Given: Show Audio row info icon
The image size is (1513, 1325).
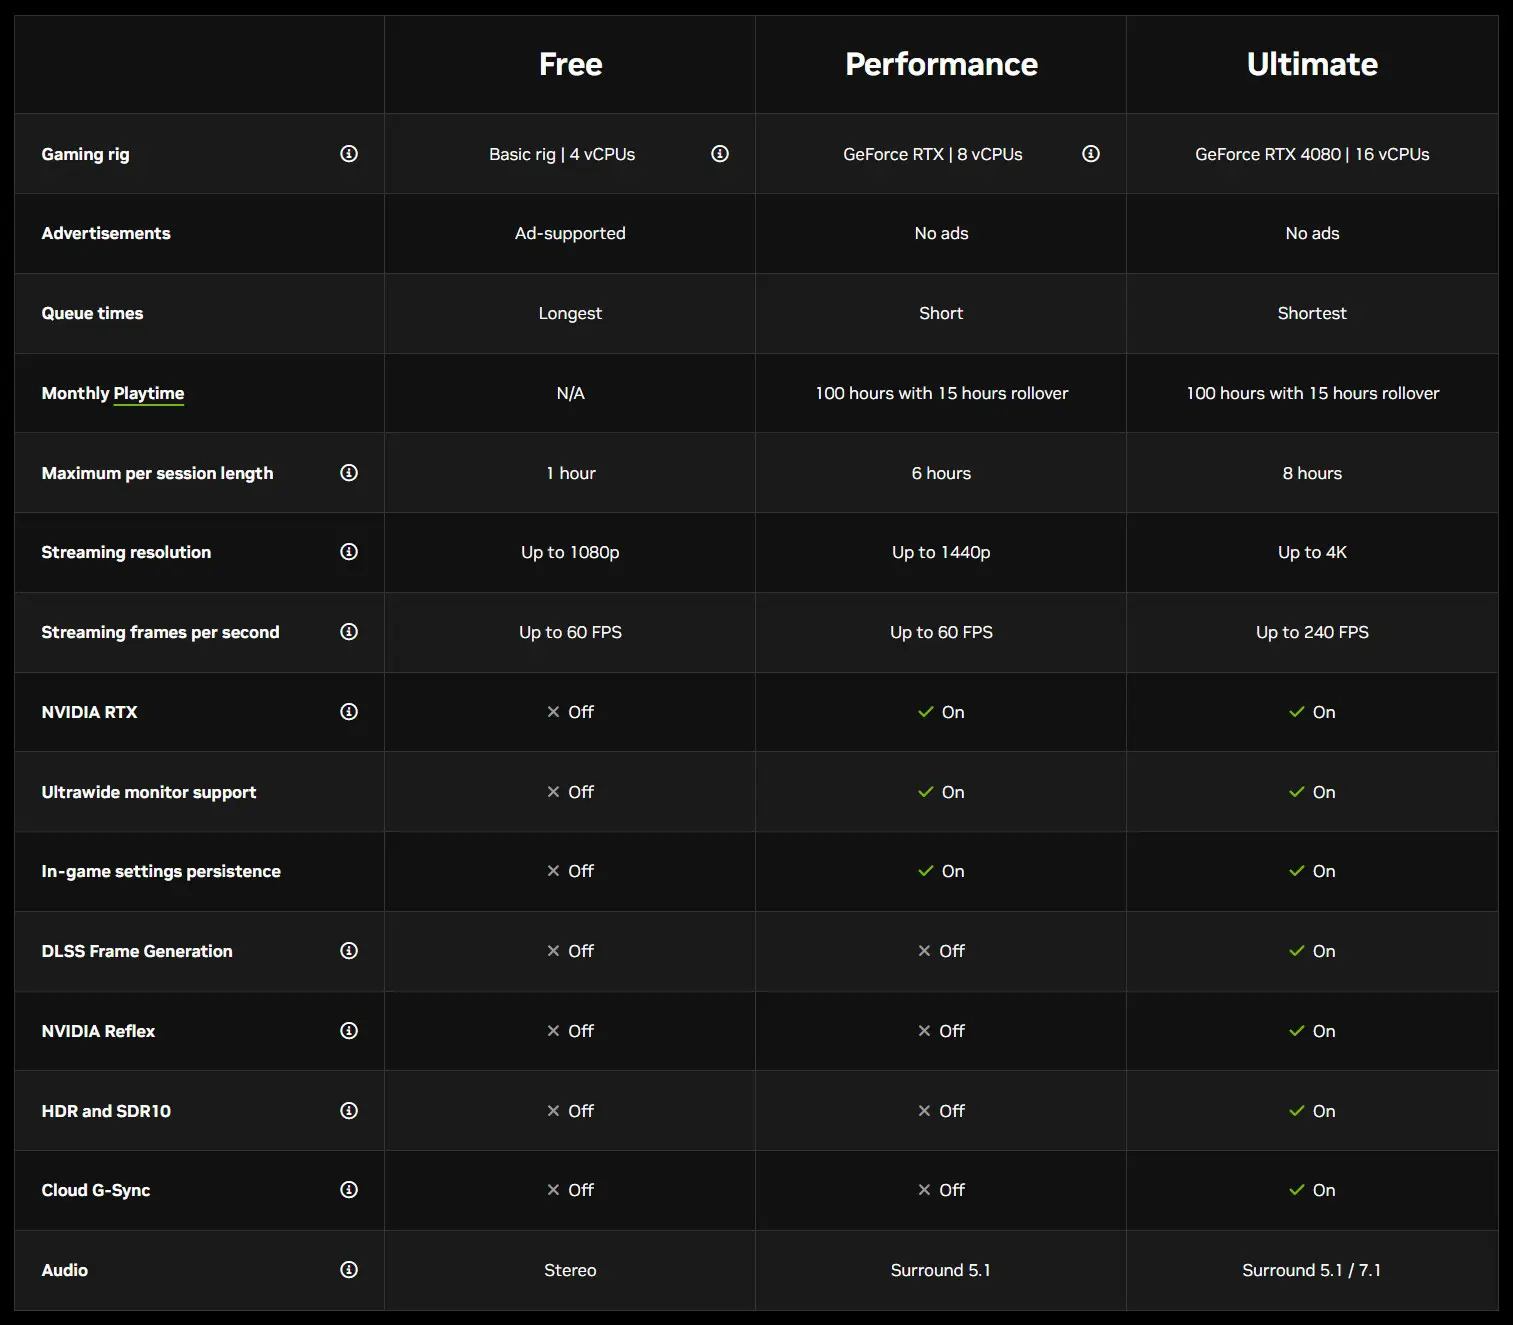Looking at the screenshot, I should coord(349,1269).
